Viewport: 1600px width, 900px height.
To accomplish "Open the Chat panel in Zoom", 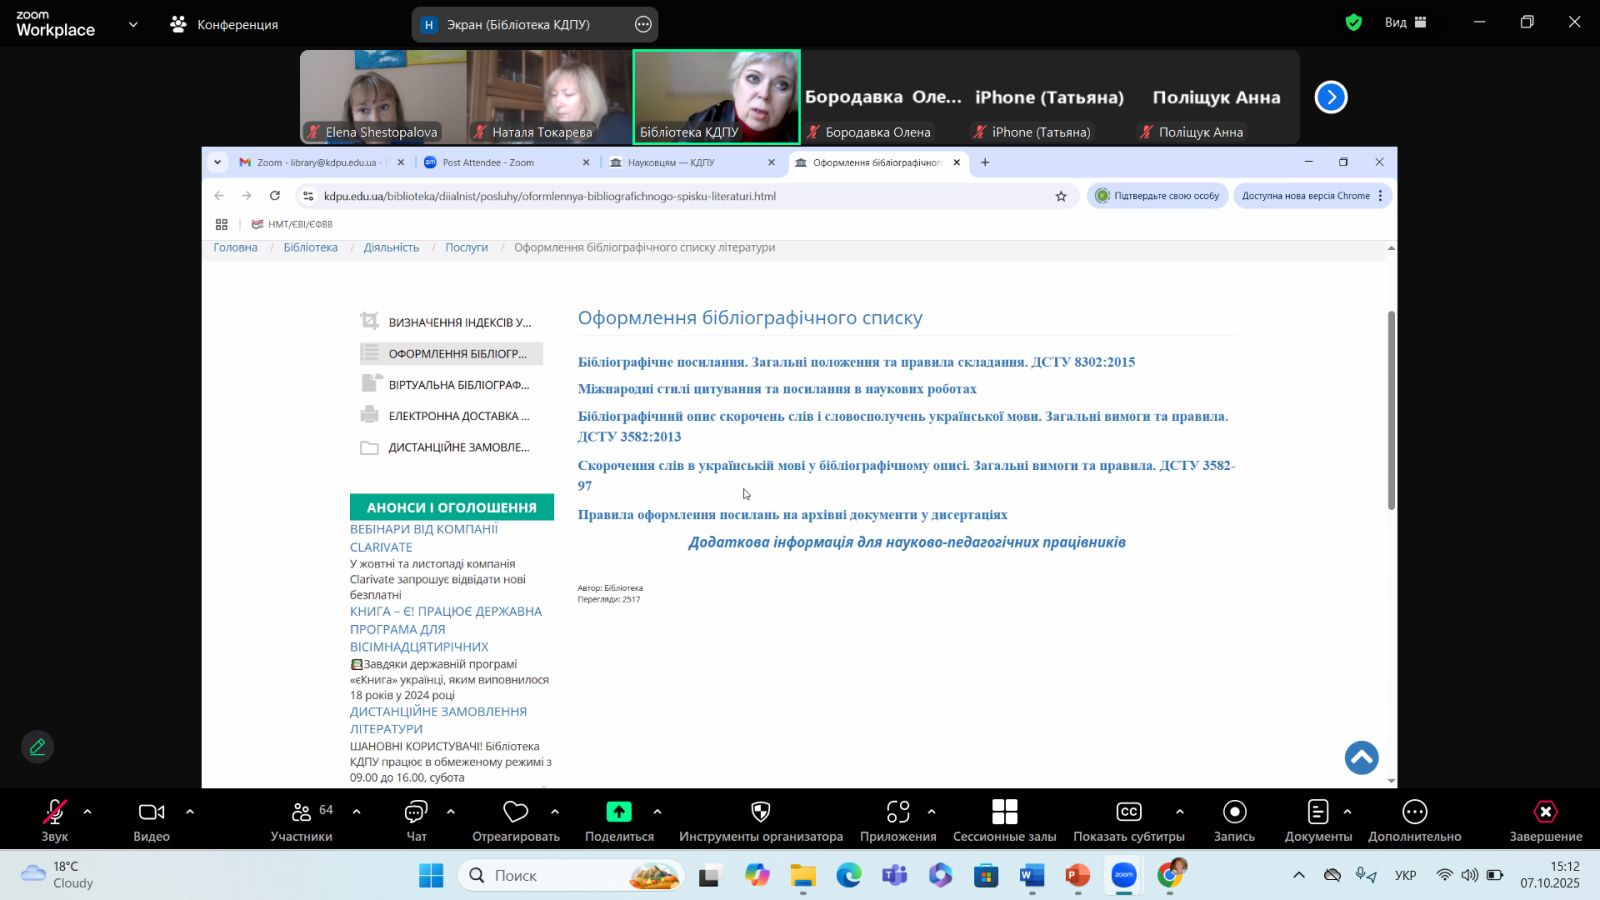I will click(x=416, y=812).
